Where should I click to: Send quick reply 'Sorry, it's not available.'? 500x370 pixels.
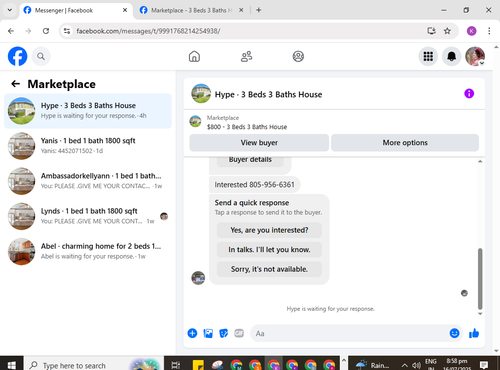[x=269, y=269]
